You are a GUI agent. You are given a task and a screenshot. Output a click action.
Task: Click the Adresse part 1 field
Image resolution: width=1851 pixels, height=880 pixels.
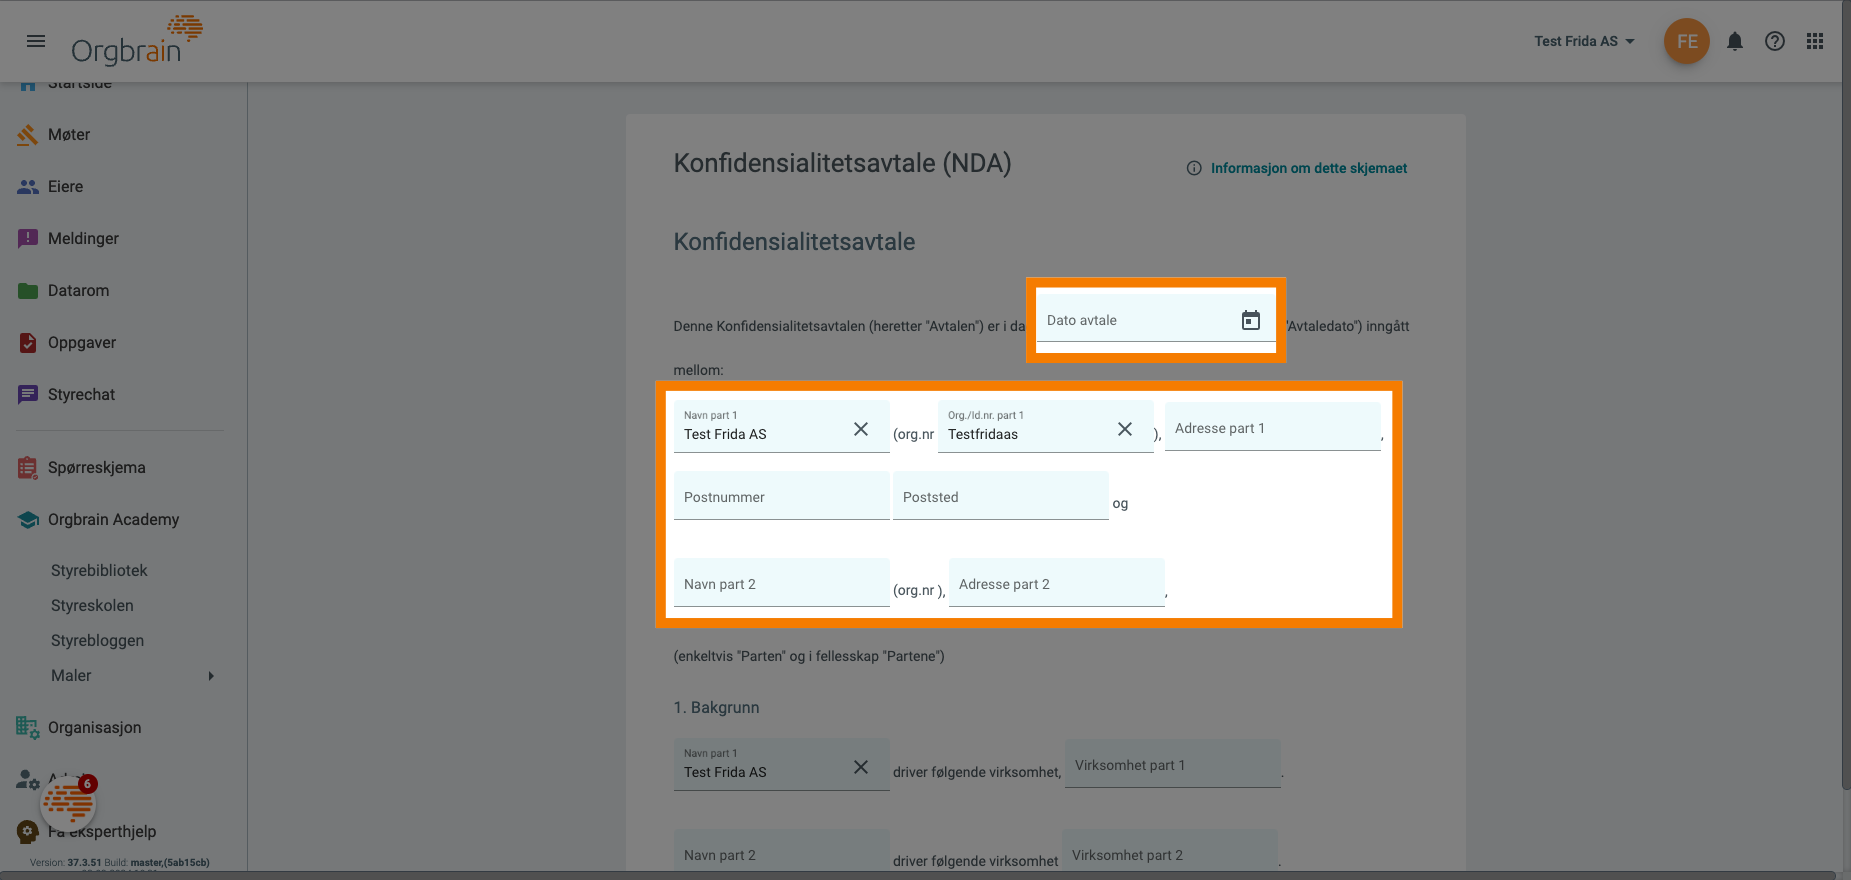pyautogui.click(x=1273, y=427)
